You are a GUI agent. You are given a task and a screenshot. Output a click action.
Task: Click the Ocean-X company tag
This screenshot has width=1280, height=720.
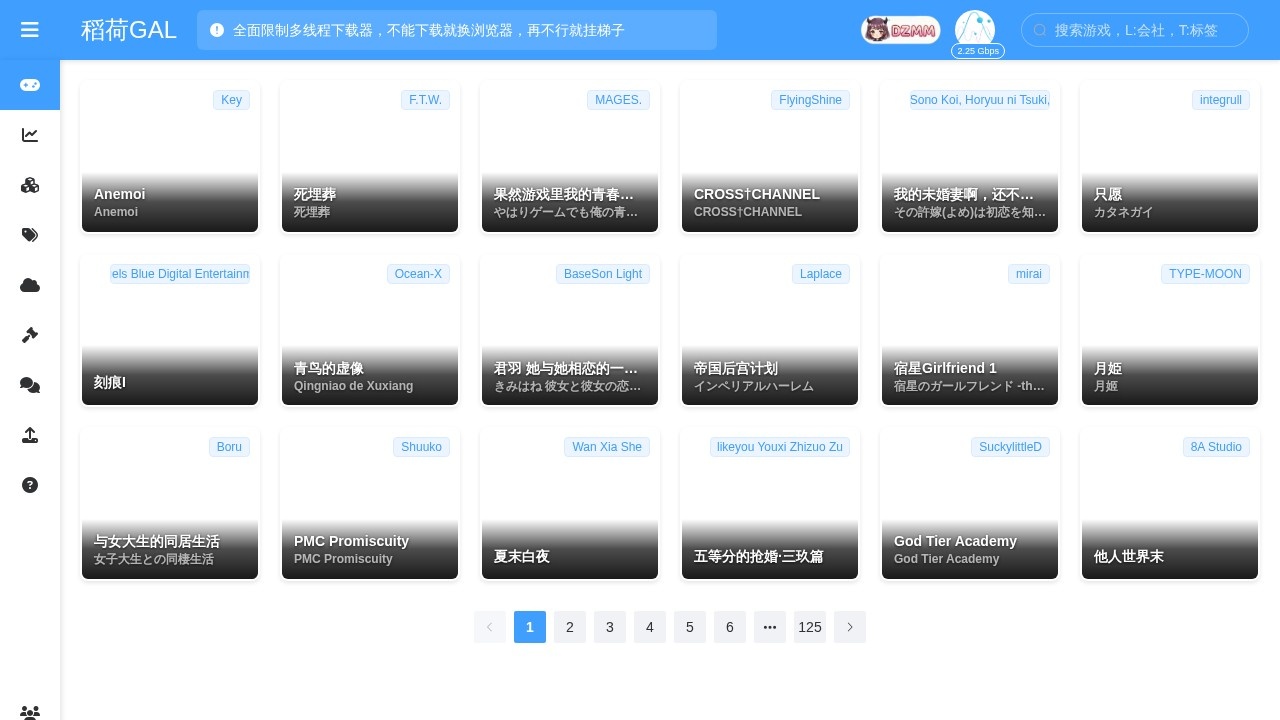coord(418,274)
